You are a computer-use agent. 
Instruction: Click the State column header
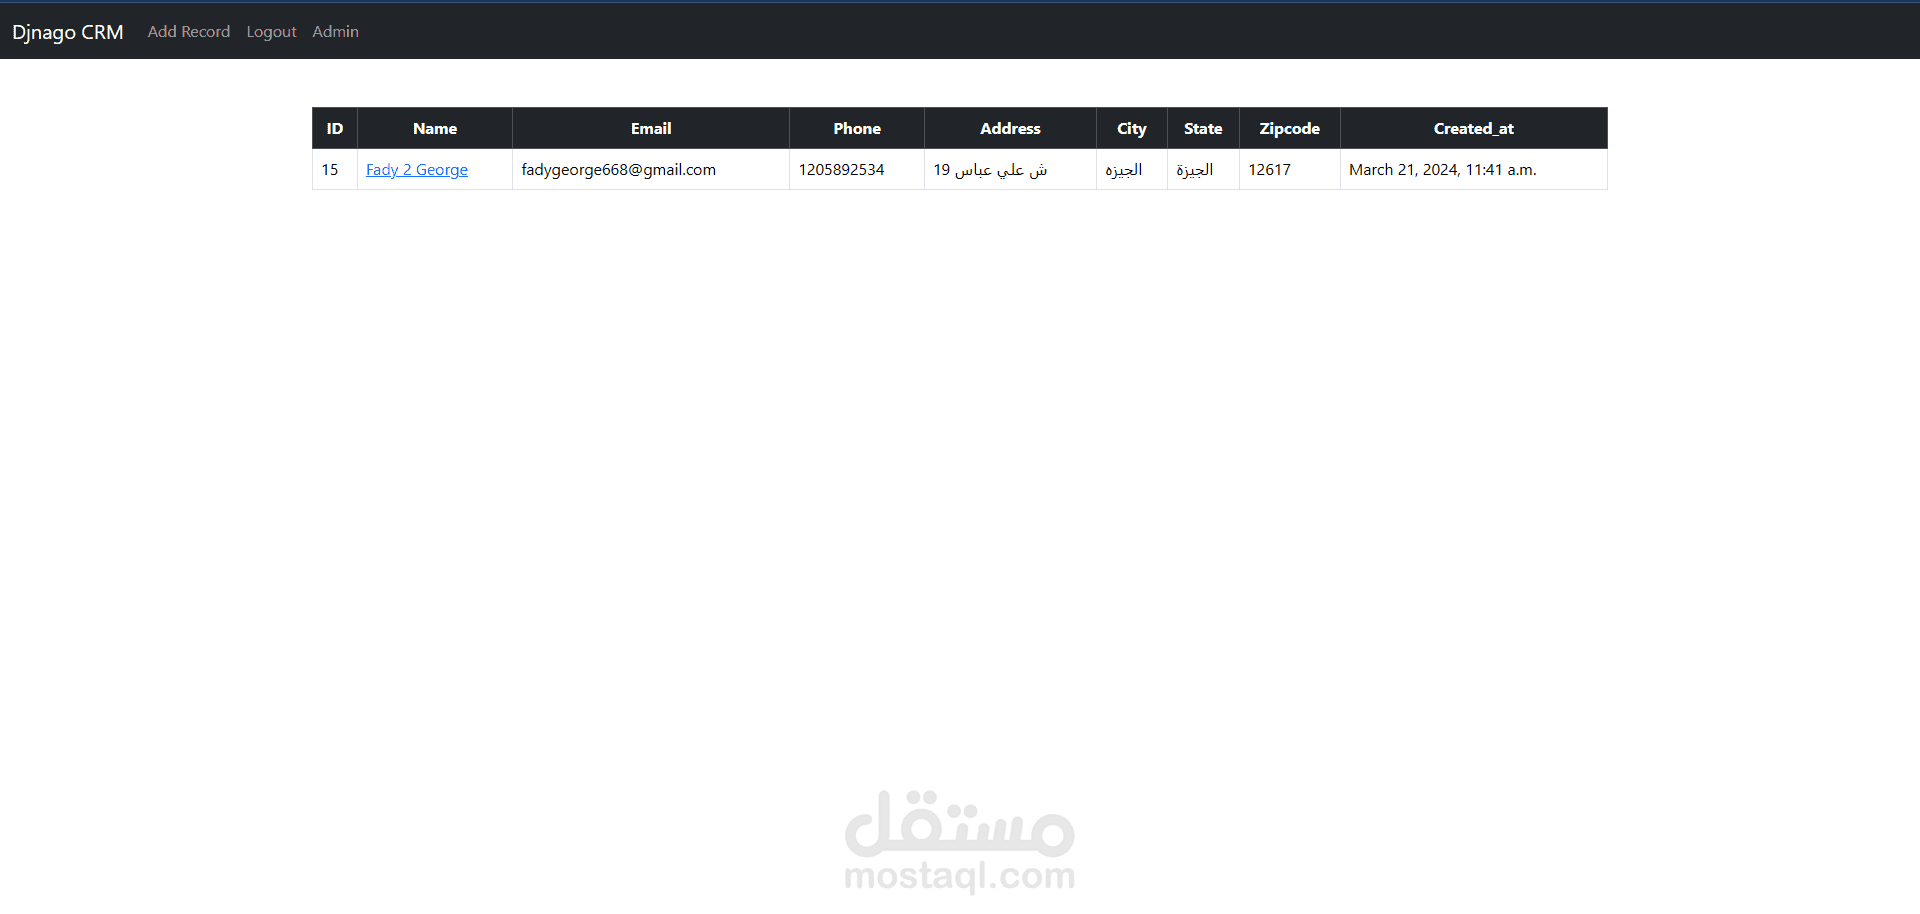click(x=1203, y=129)
